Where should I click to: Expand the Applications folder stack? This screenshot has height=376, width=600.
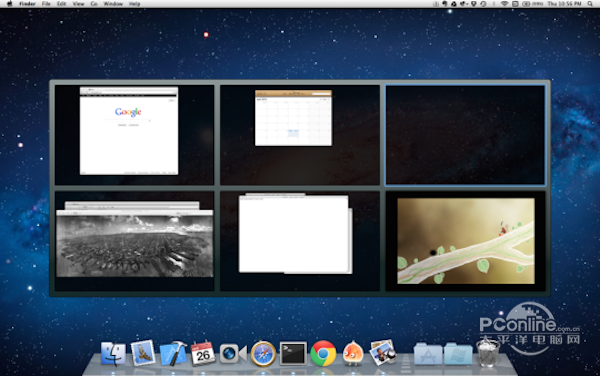tap(428, 353)
